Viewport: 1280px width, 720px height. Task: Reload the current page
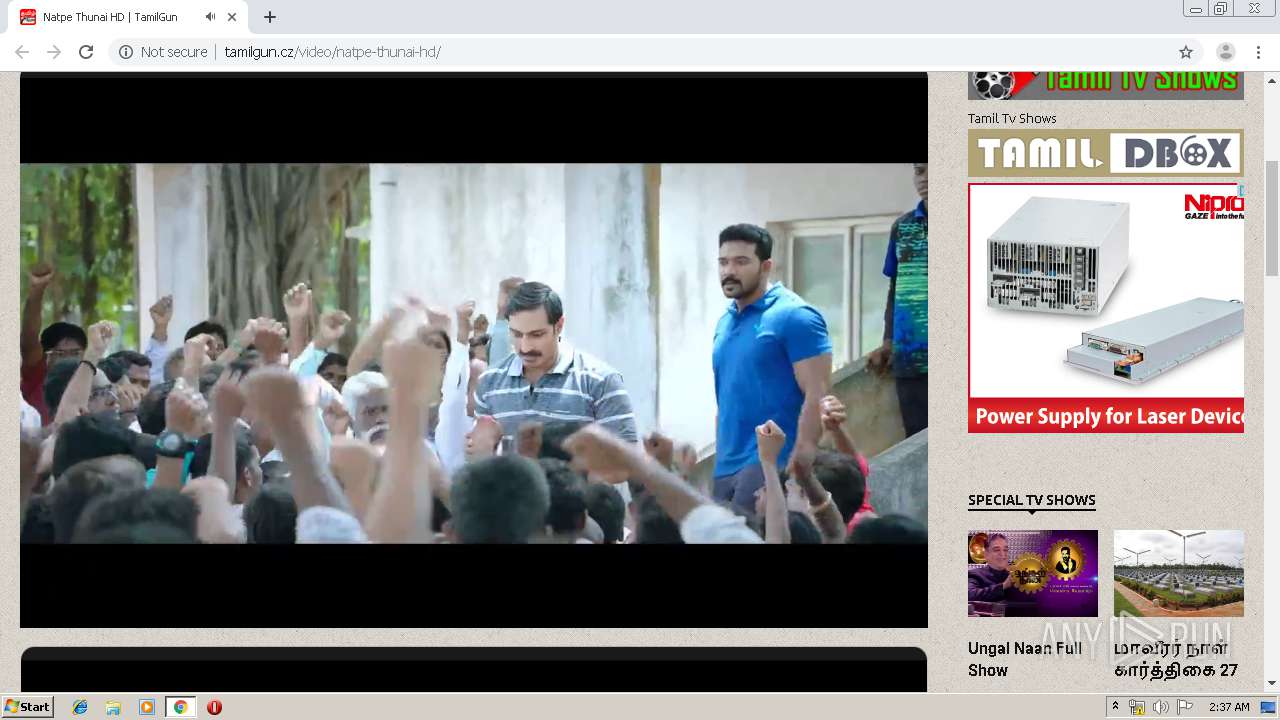(86, 52)
